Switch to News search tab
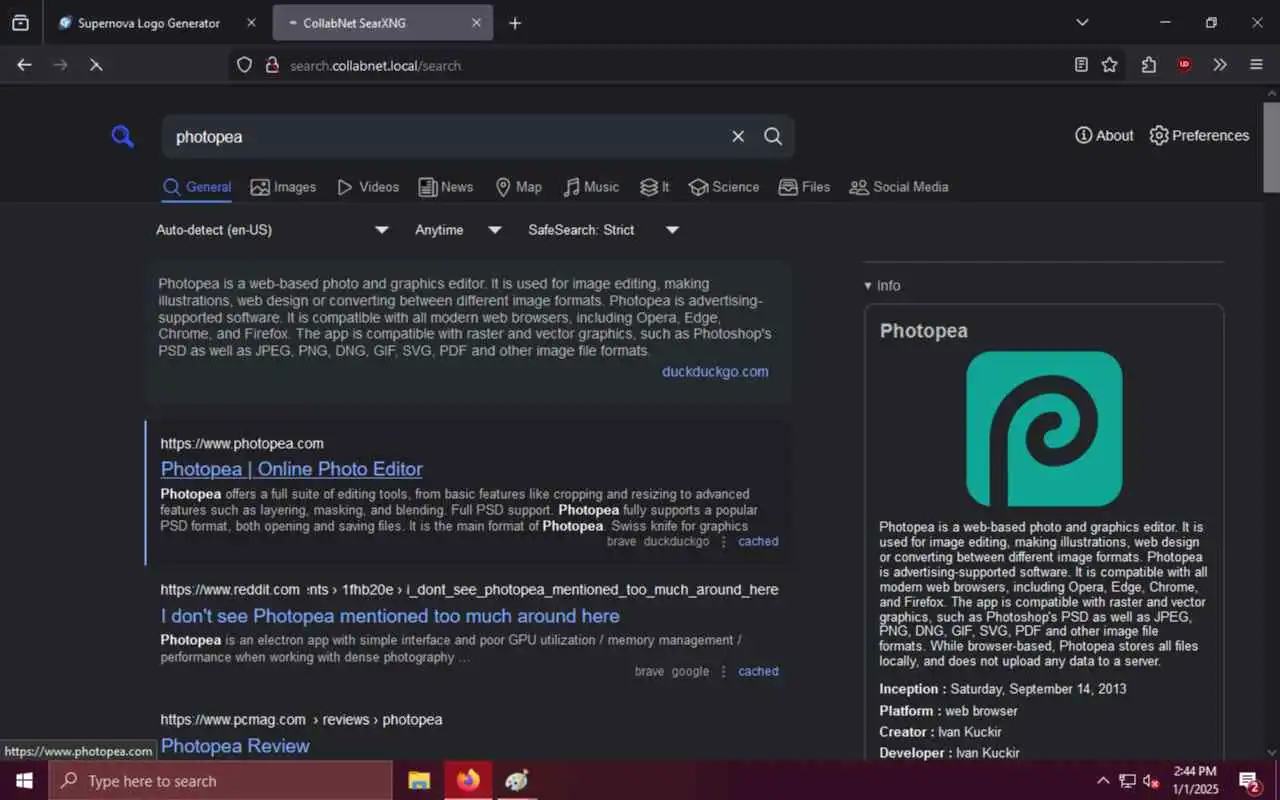 coord(446,187)
